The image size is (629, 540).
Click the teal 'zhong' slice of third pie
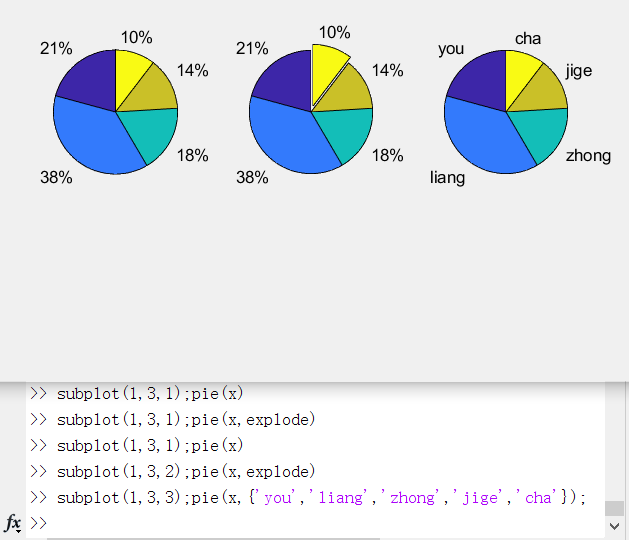[x=543, y=132]
